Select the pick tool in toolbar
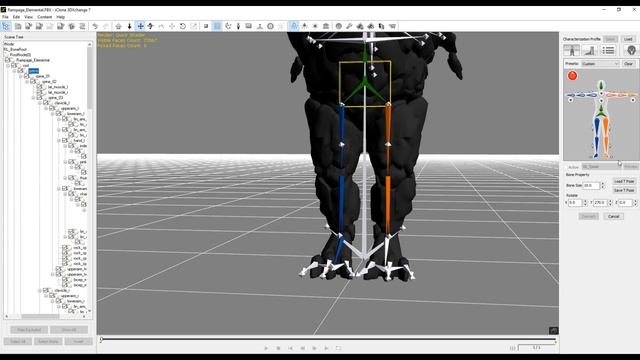The height and width of the screenshot is (360, 640). point(6,26)
